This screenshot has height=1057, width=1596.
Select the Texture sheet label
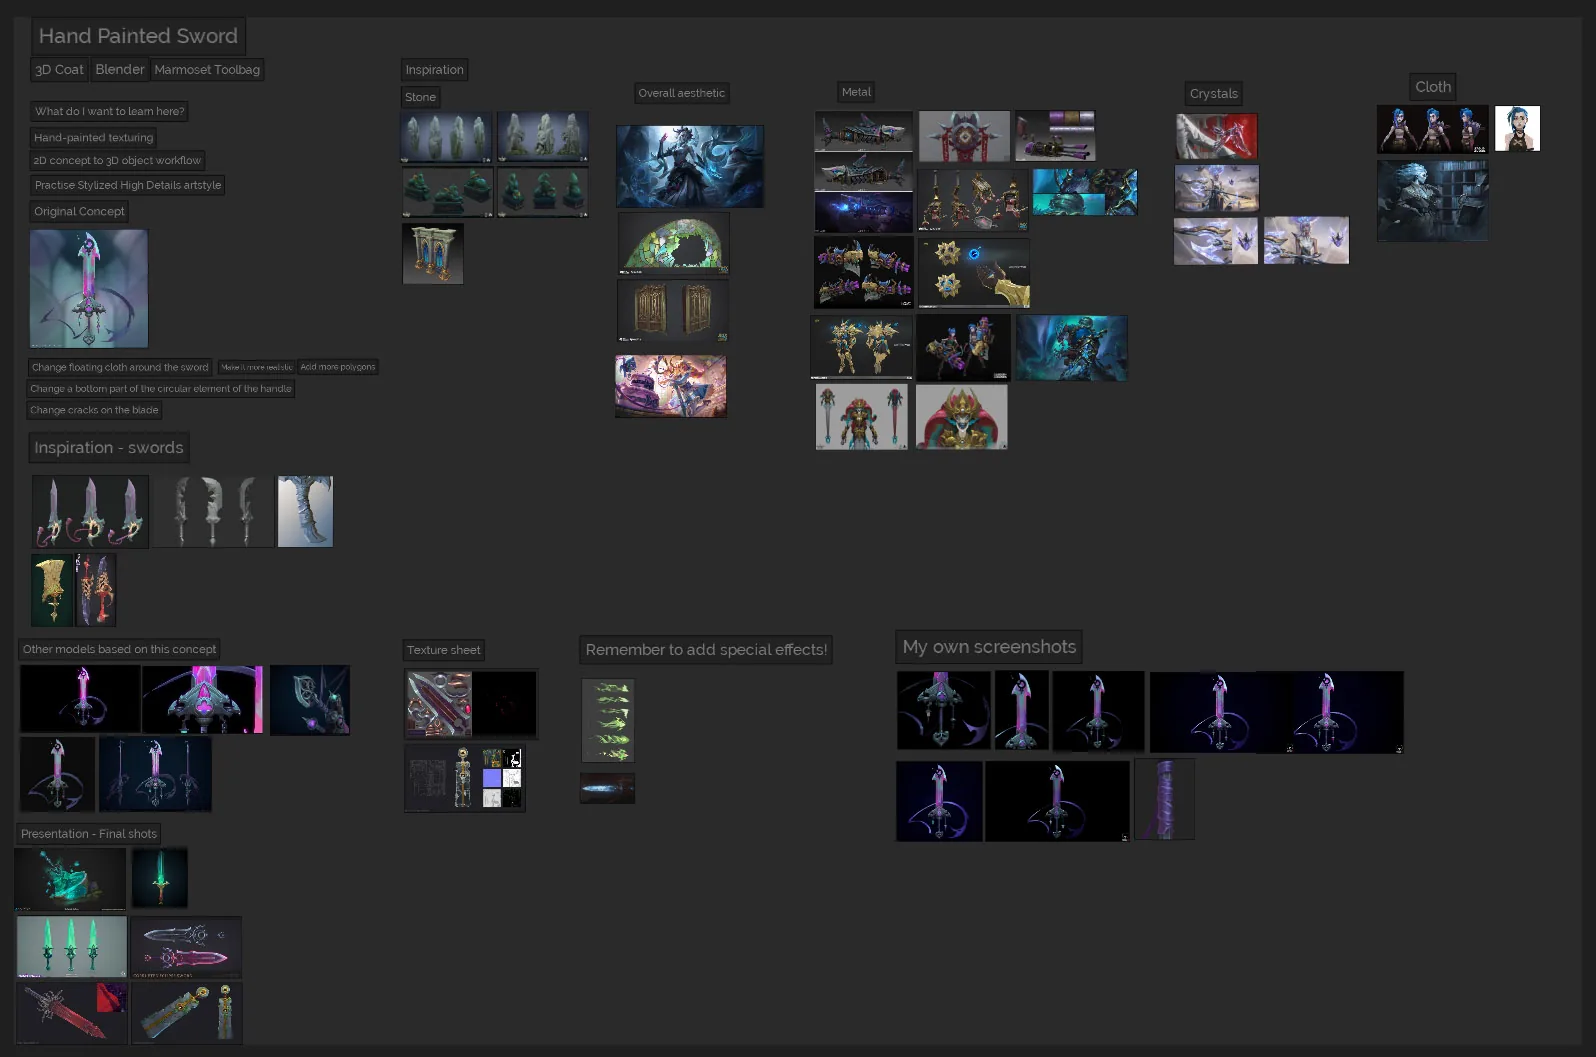click(444, 650)
